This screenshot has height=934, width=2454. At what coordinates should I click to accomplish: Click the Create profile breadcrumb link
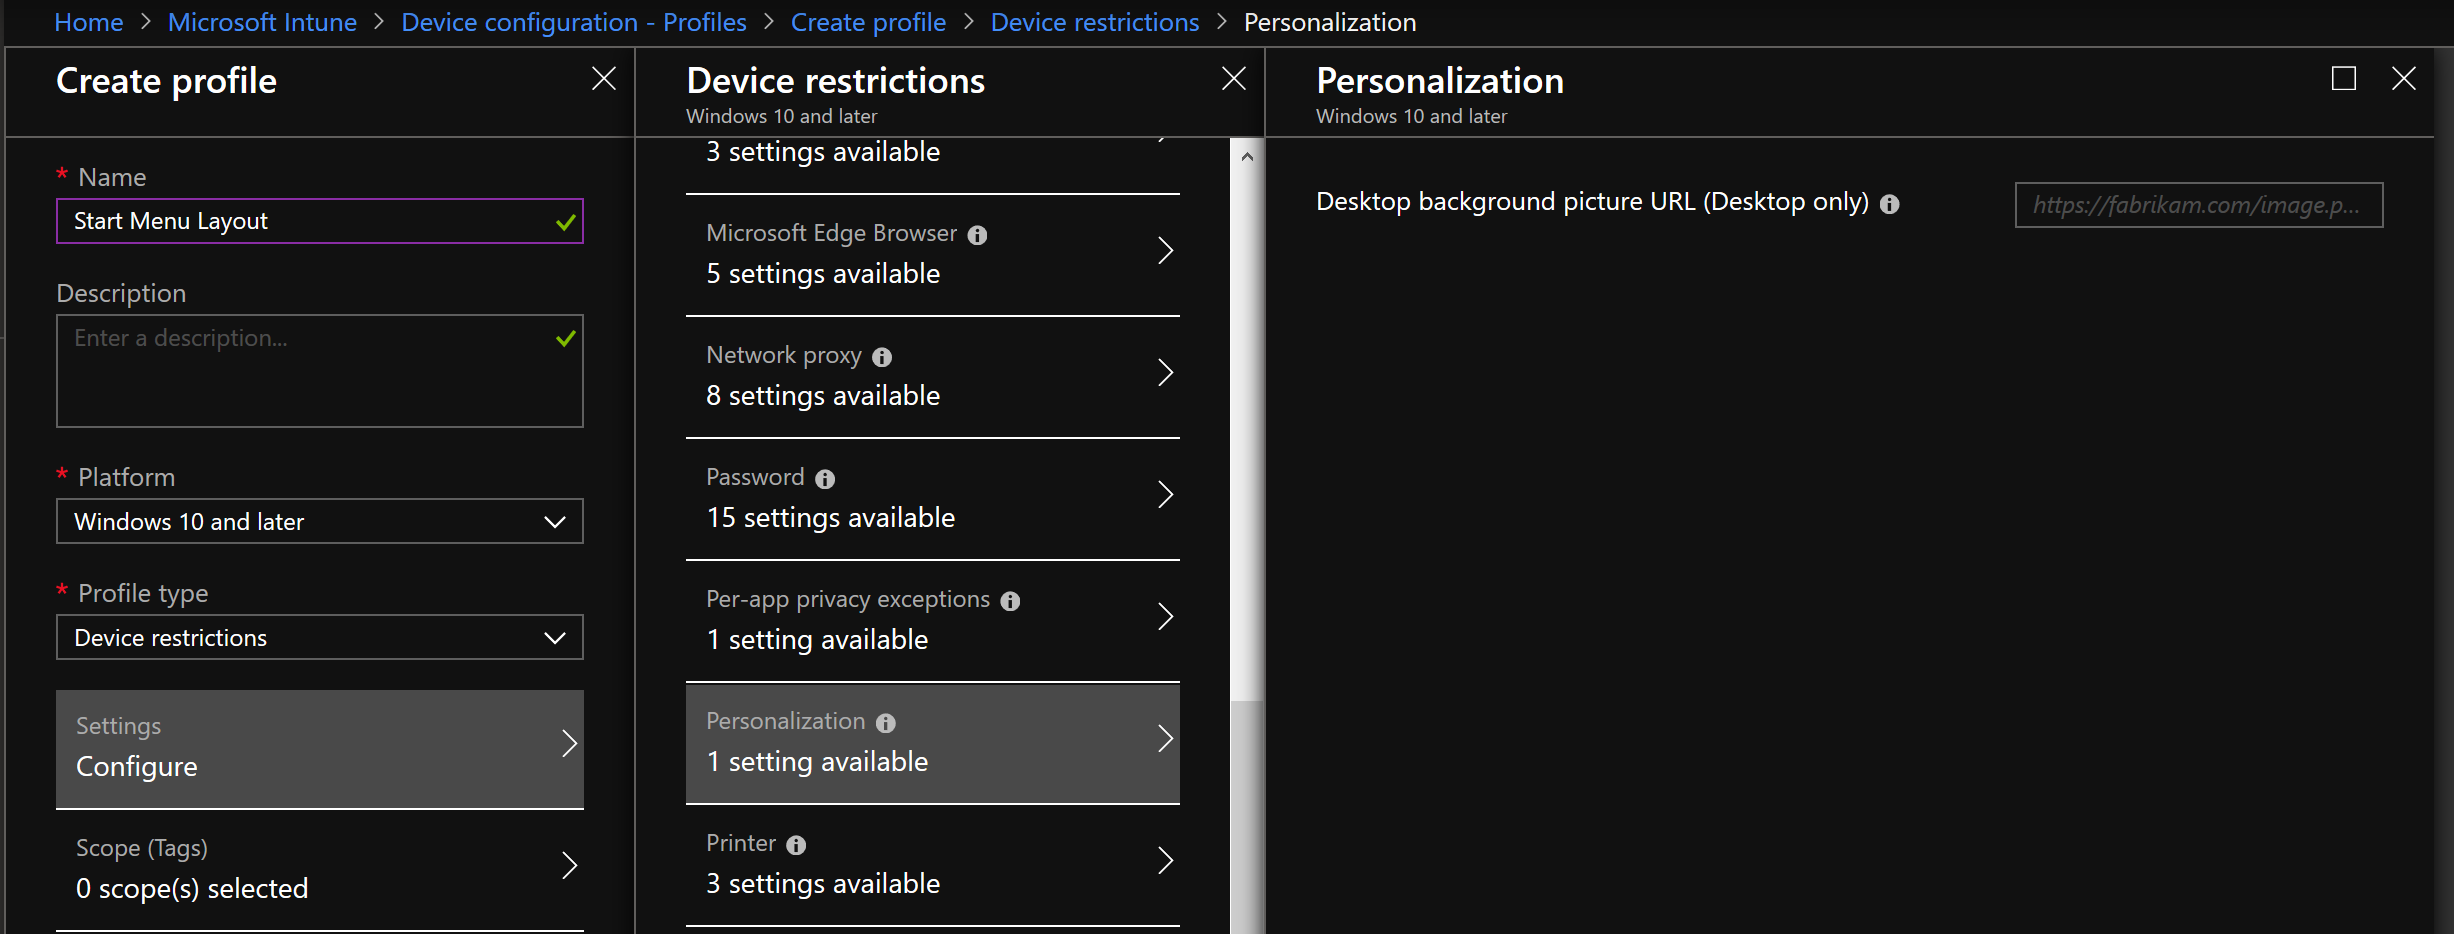tap(868, 22)
